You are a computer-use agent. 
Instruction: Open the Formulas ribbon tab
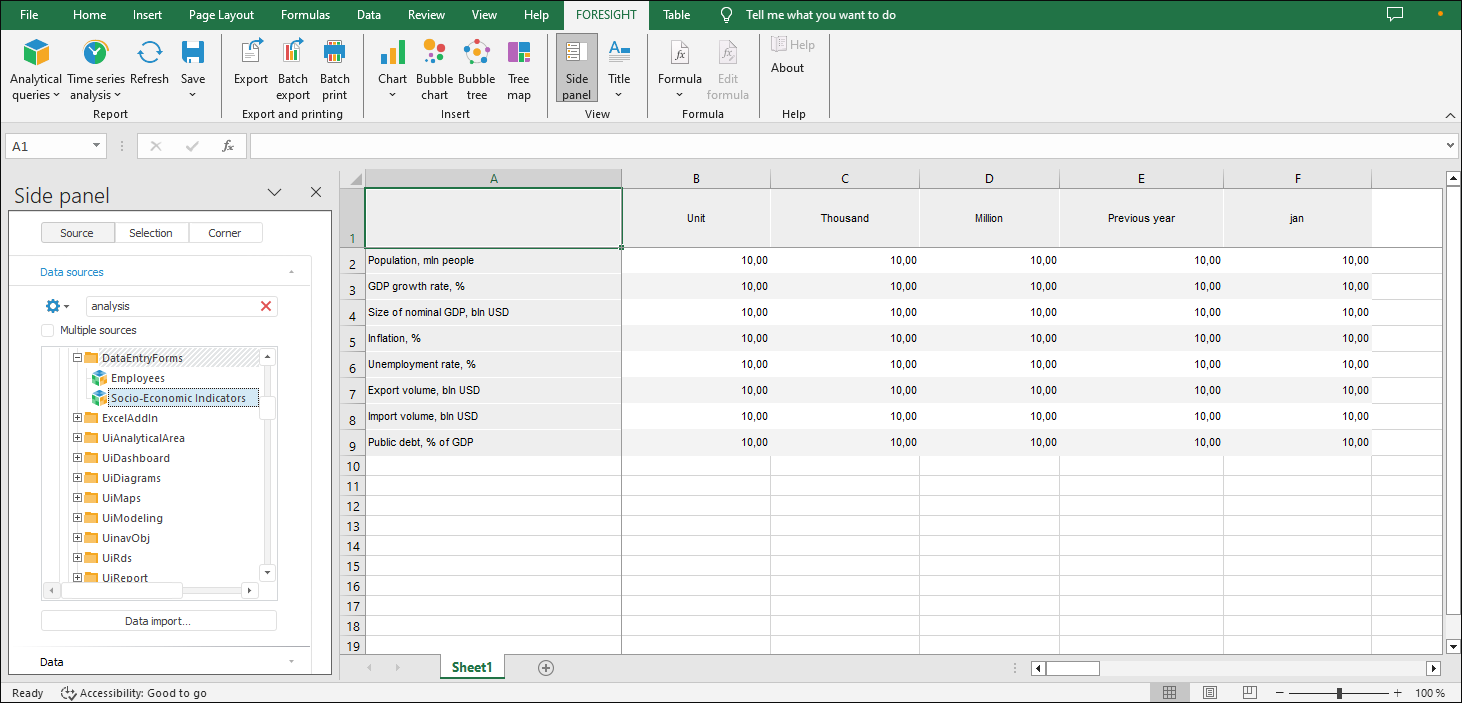pyautogui.click(x=305, y=15)
